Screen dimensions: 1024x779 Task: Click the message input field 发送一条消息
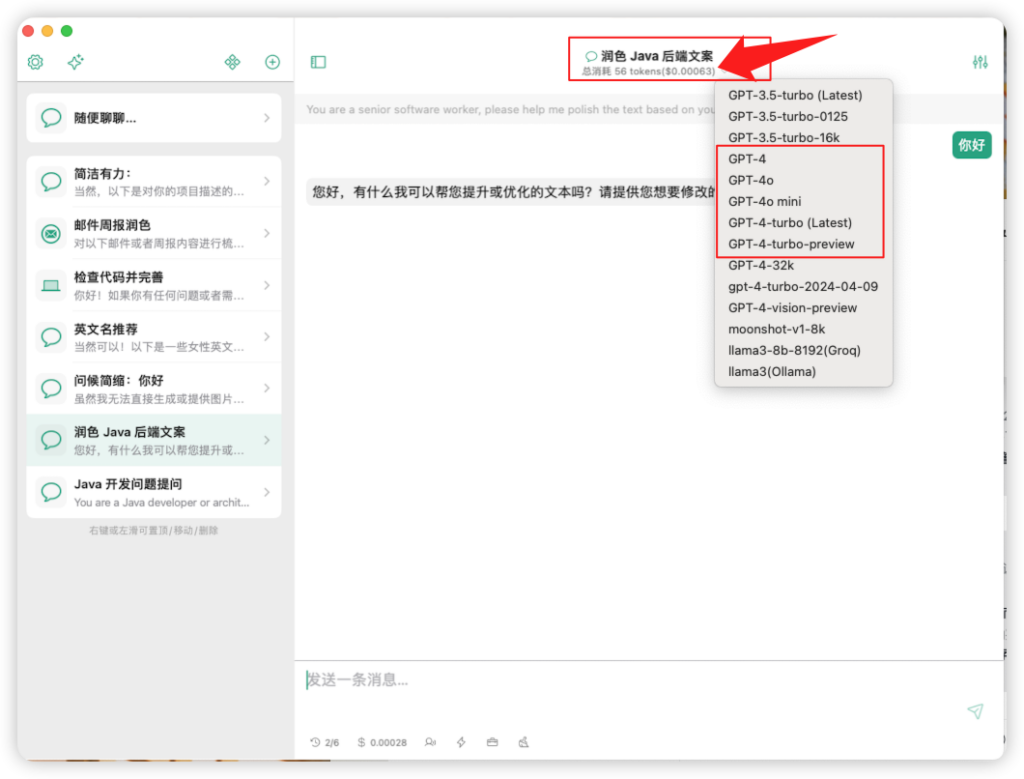point(633,681)
